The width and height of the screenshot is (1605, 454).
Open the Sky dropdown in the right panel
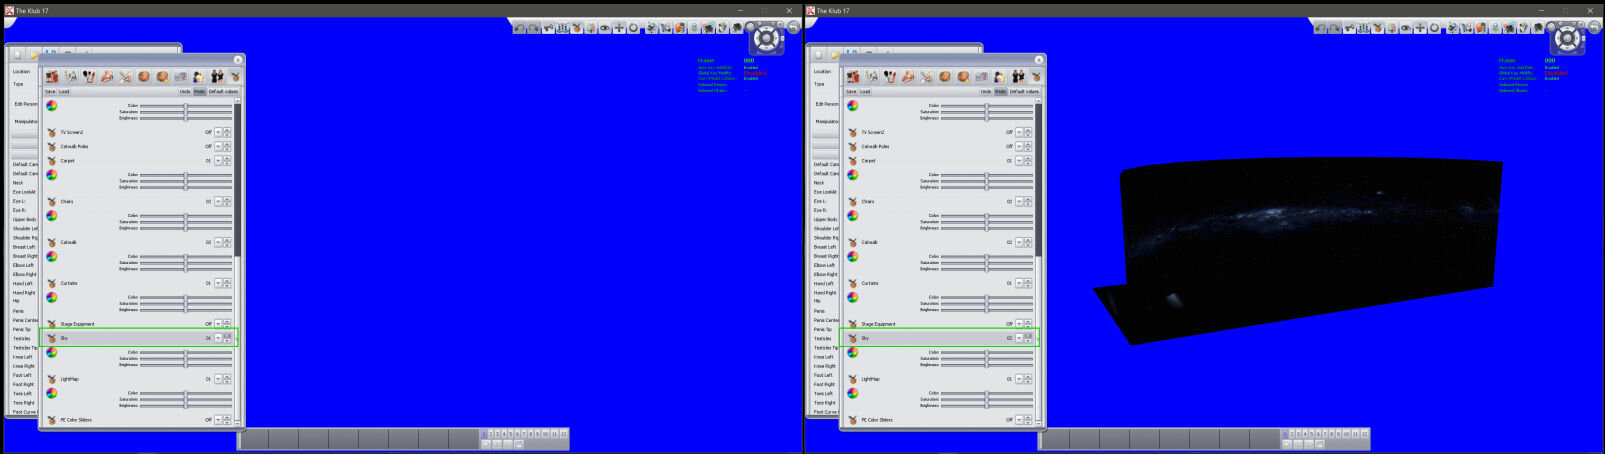pyautogui.click(x=1019, y=338)
